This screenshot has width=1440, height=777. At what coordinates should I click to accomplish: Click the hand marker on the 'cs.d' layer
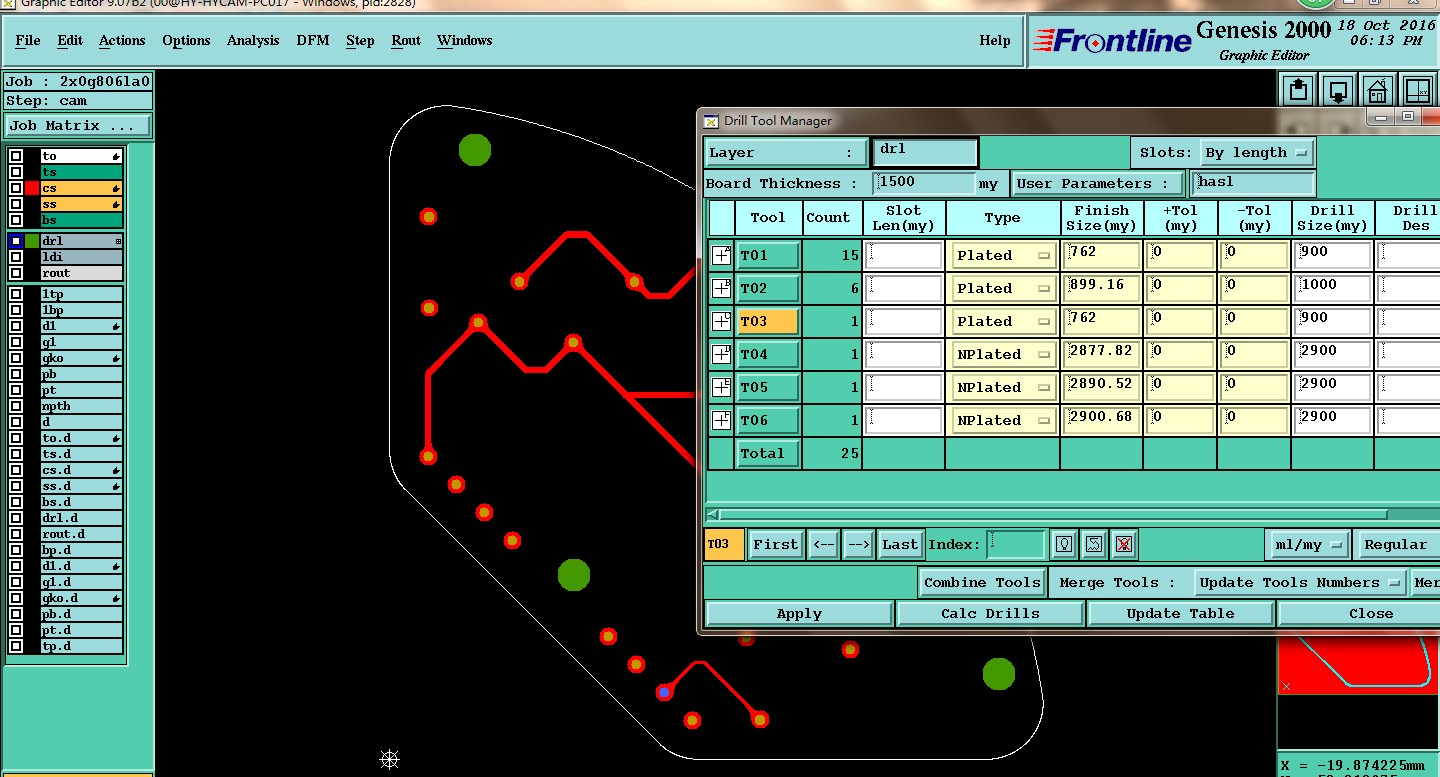(117, 471)
